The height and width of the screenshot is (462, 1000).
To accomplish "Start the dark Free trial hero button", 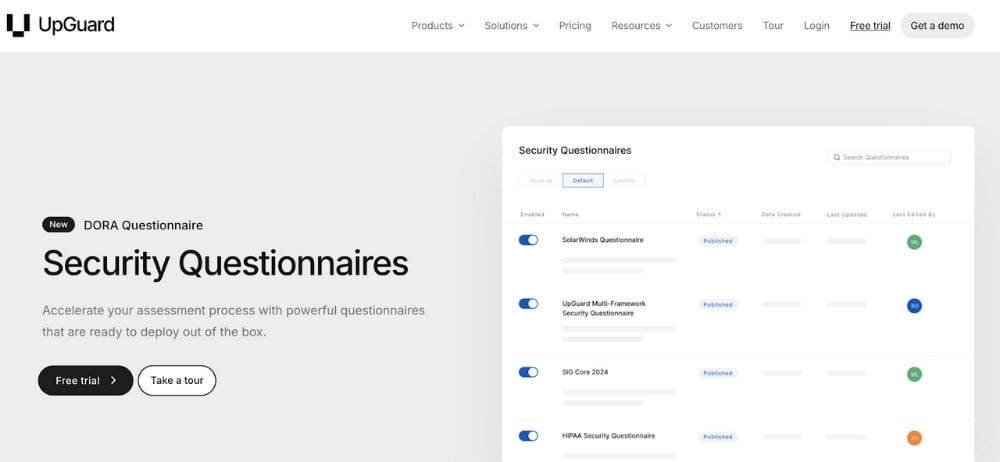I will coord(85,380).
